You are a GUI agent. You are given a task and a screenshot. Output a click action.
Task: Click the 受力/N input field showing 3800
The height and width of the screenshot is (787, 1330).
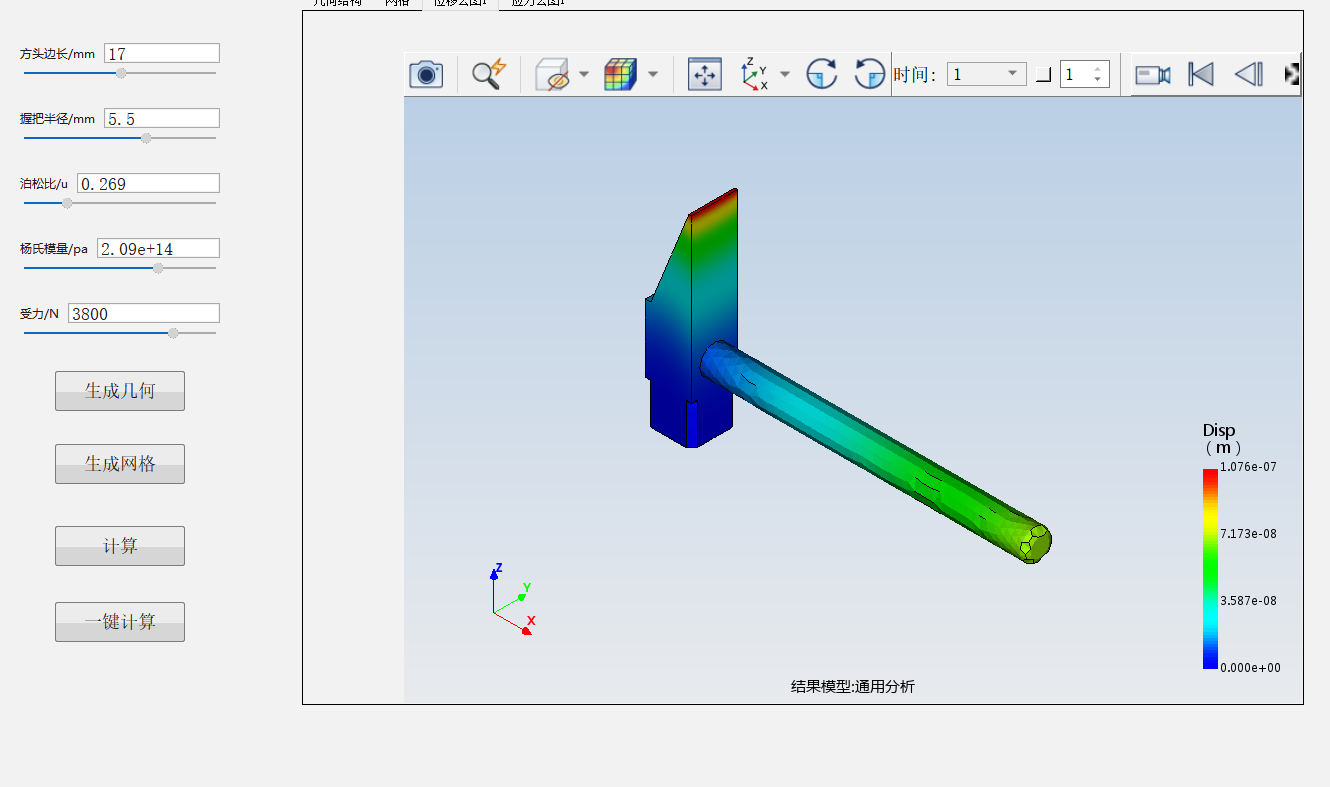(144, 313)
